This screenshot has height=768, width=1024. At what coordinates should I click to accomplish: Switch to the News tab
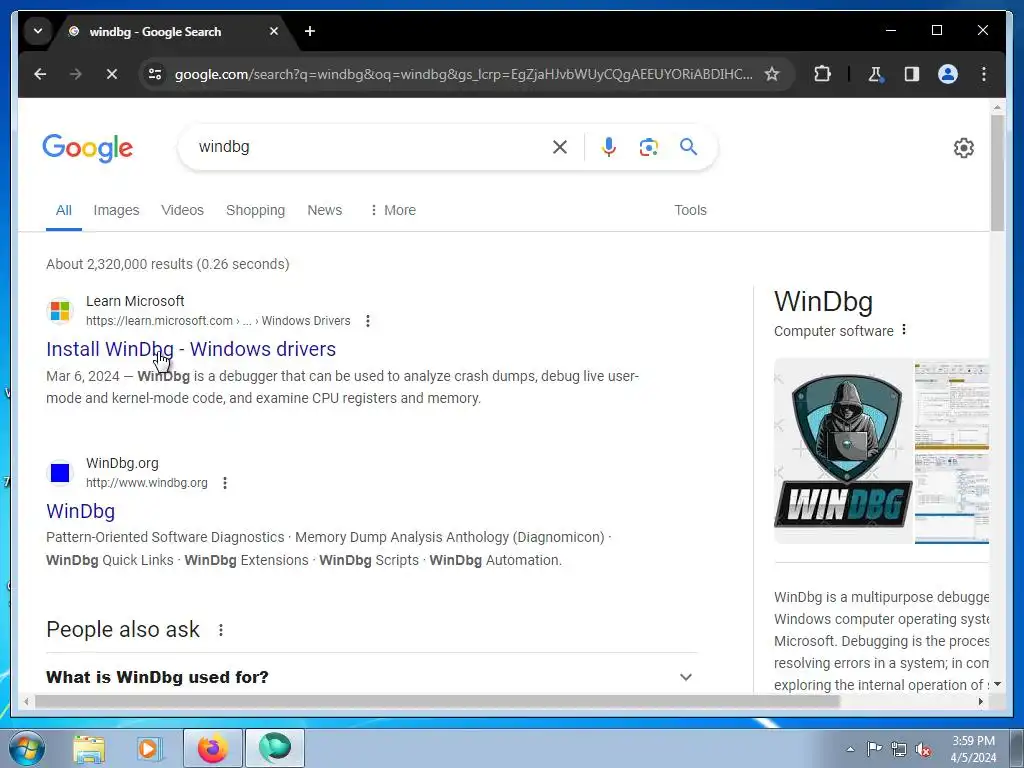(x=325, y=210)
